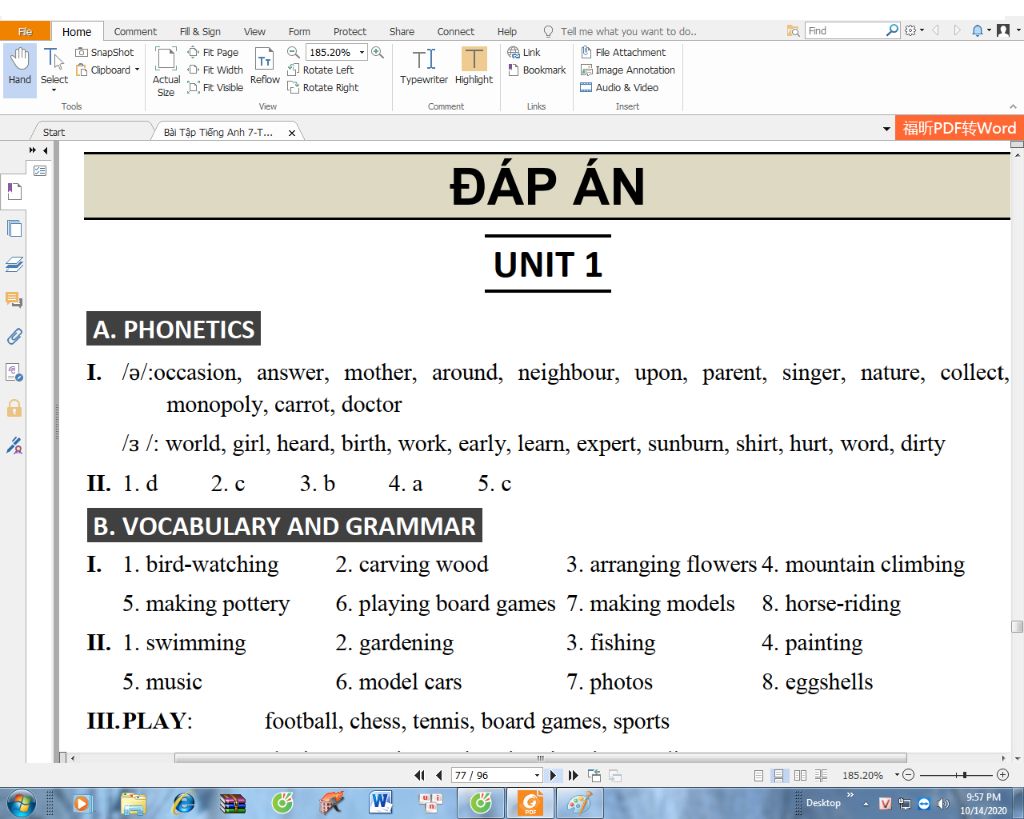Switch to the Comment ribbon tab

coord(135,31)
